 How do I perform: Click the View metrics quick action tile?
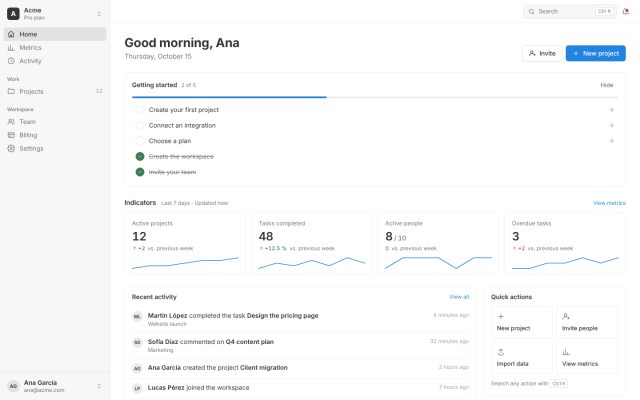(x=587, y=358)
